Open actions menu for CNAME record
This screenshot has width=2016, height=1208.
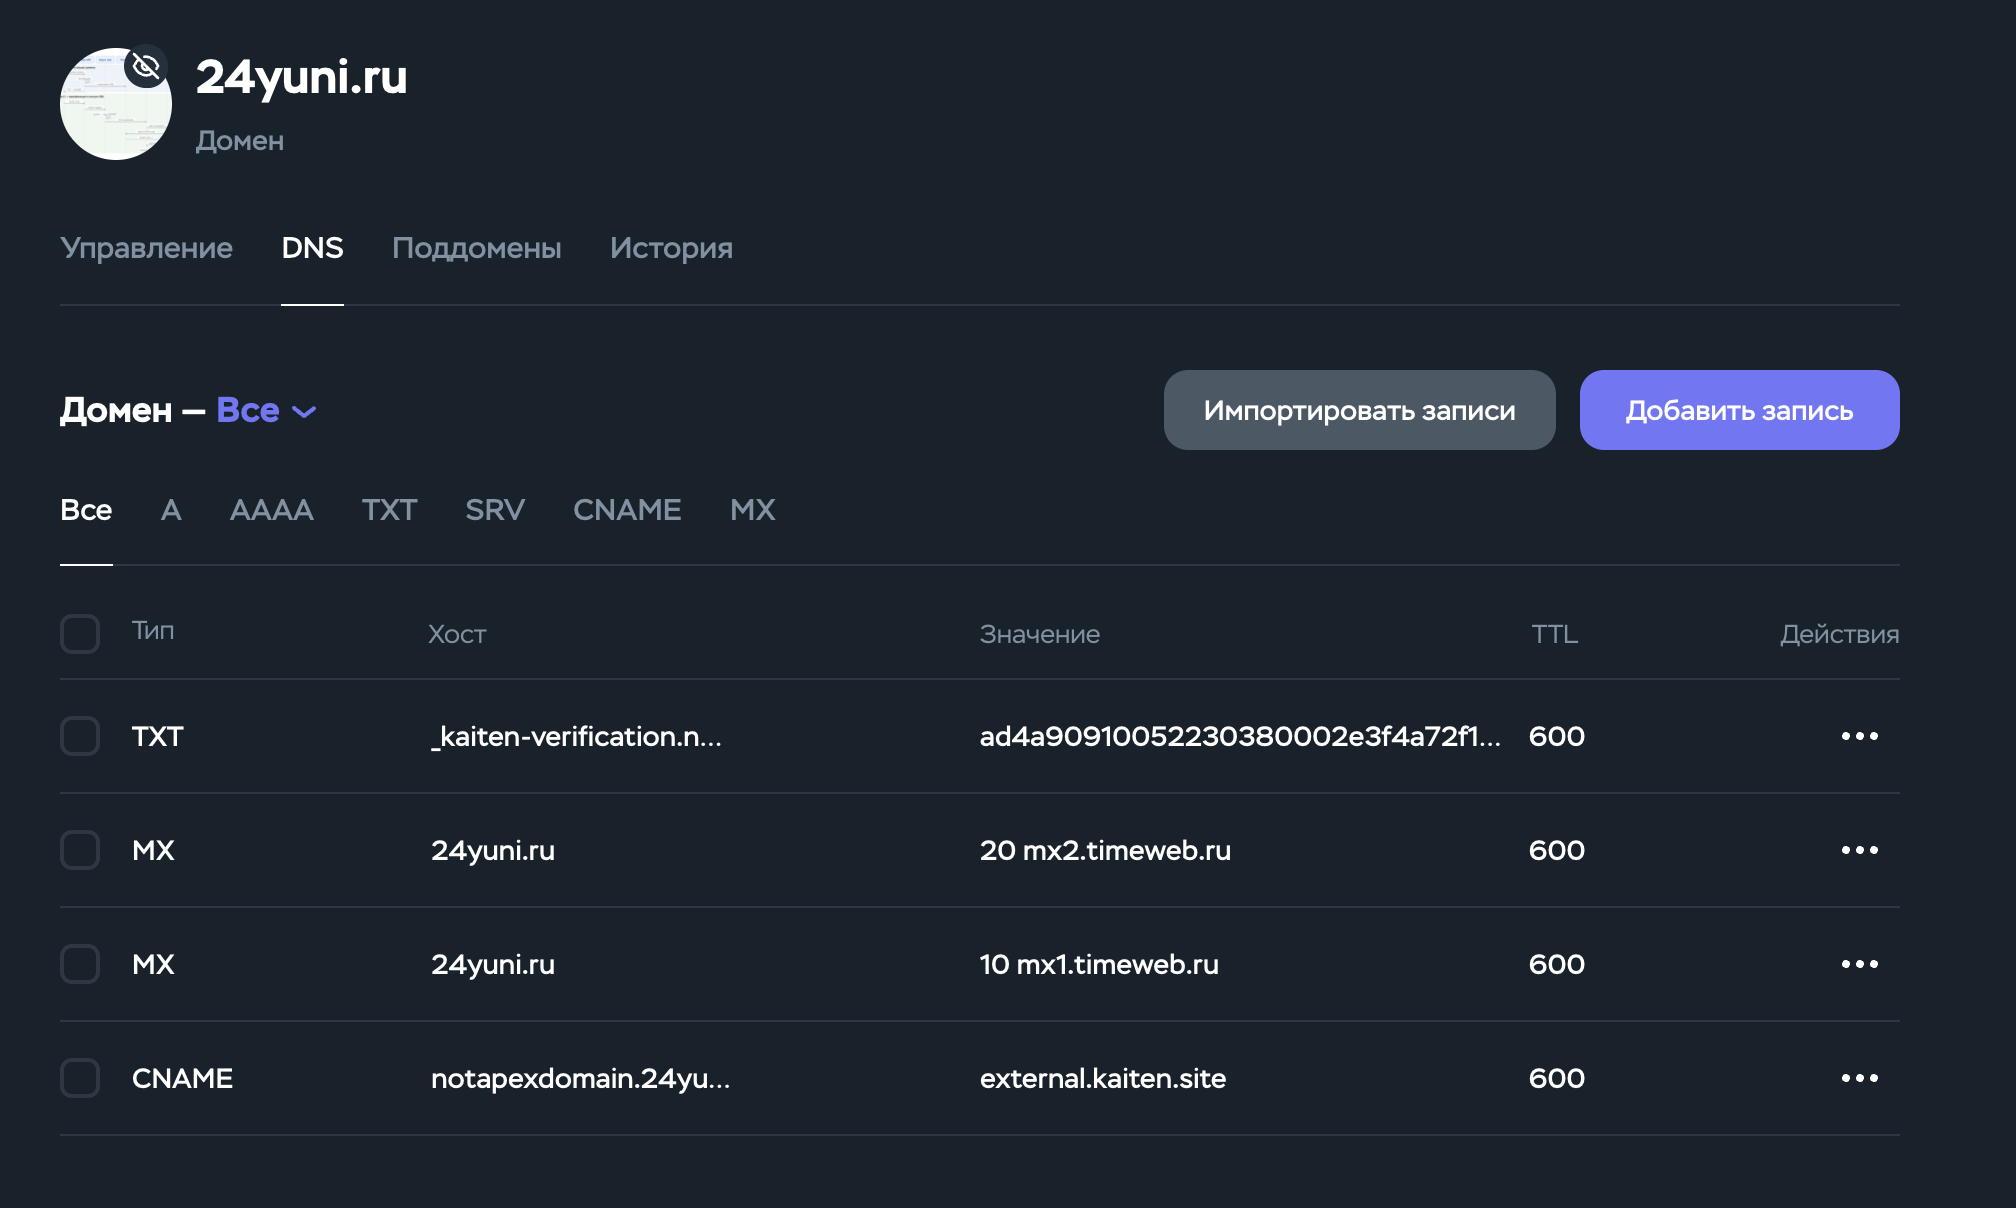(x=1859, y=1078)
